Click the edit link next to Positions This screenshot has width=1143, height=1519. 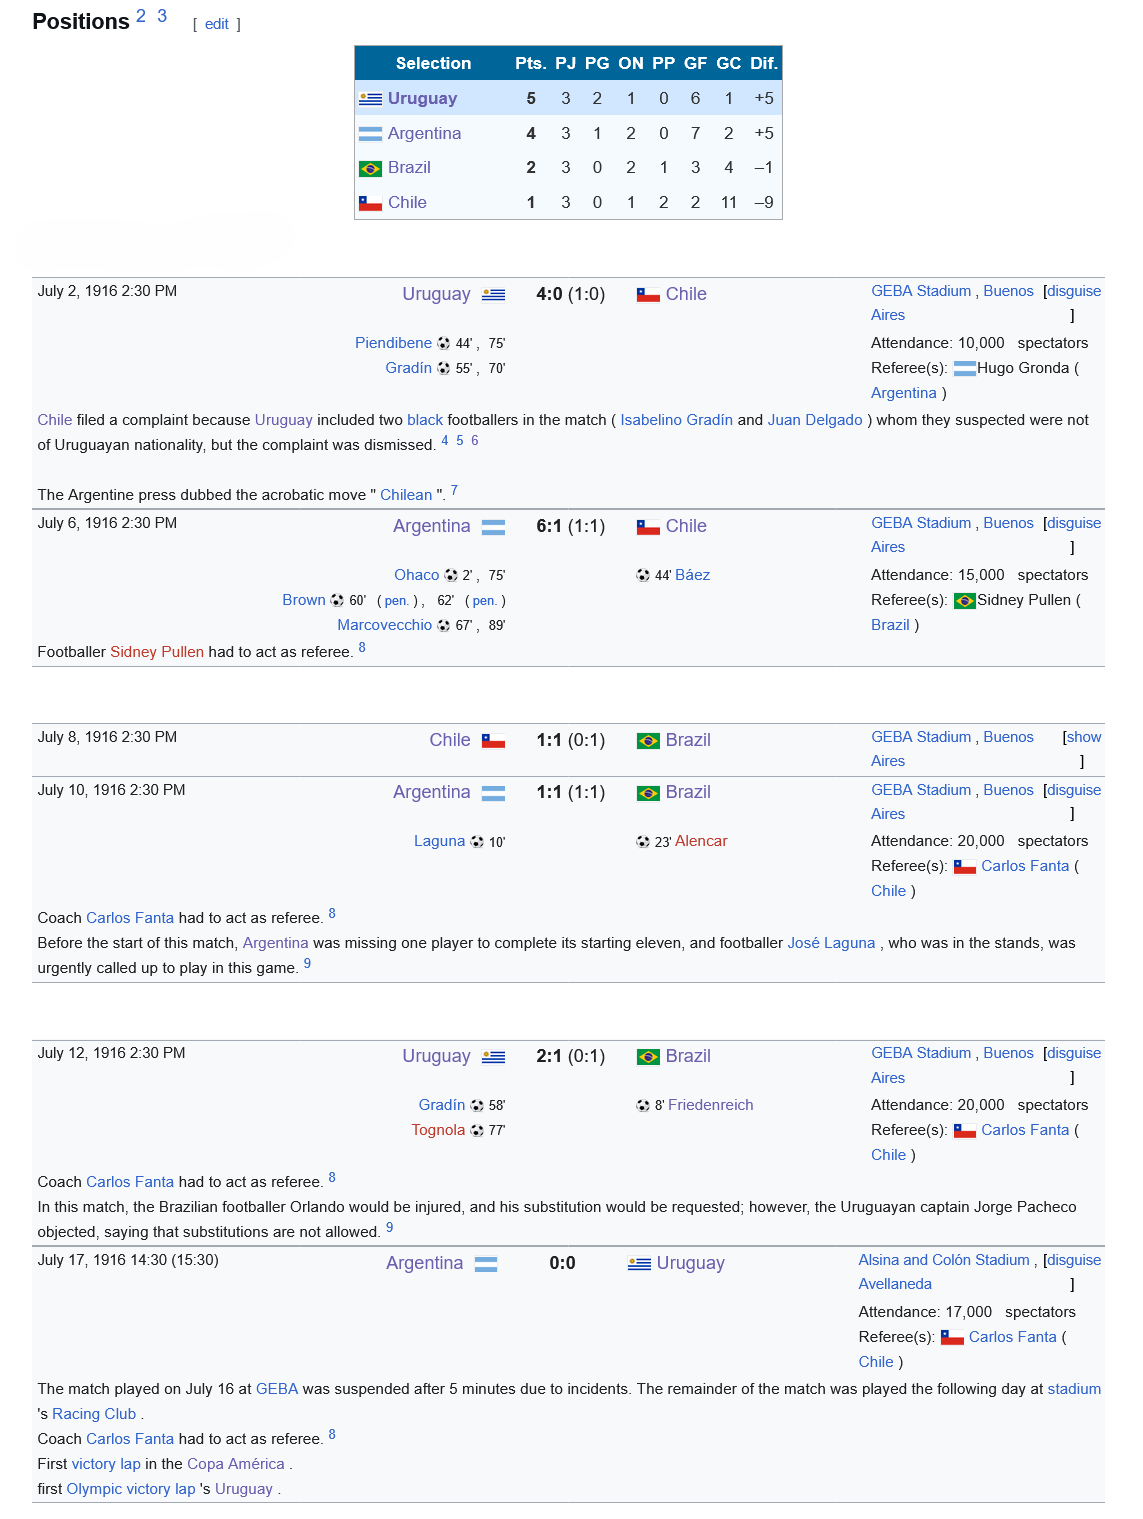[217, 24]
